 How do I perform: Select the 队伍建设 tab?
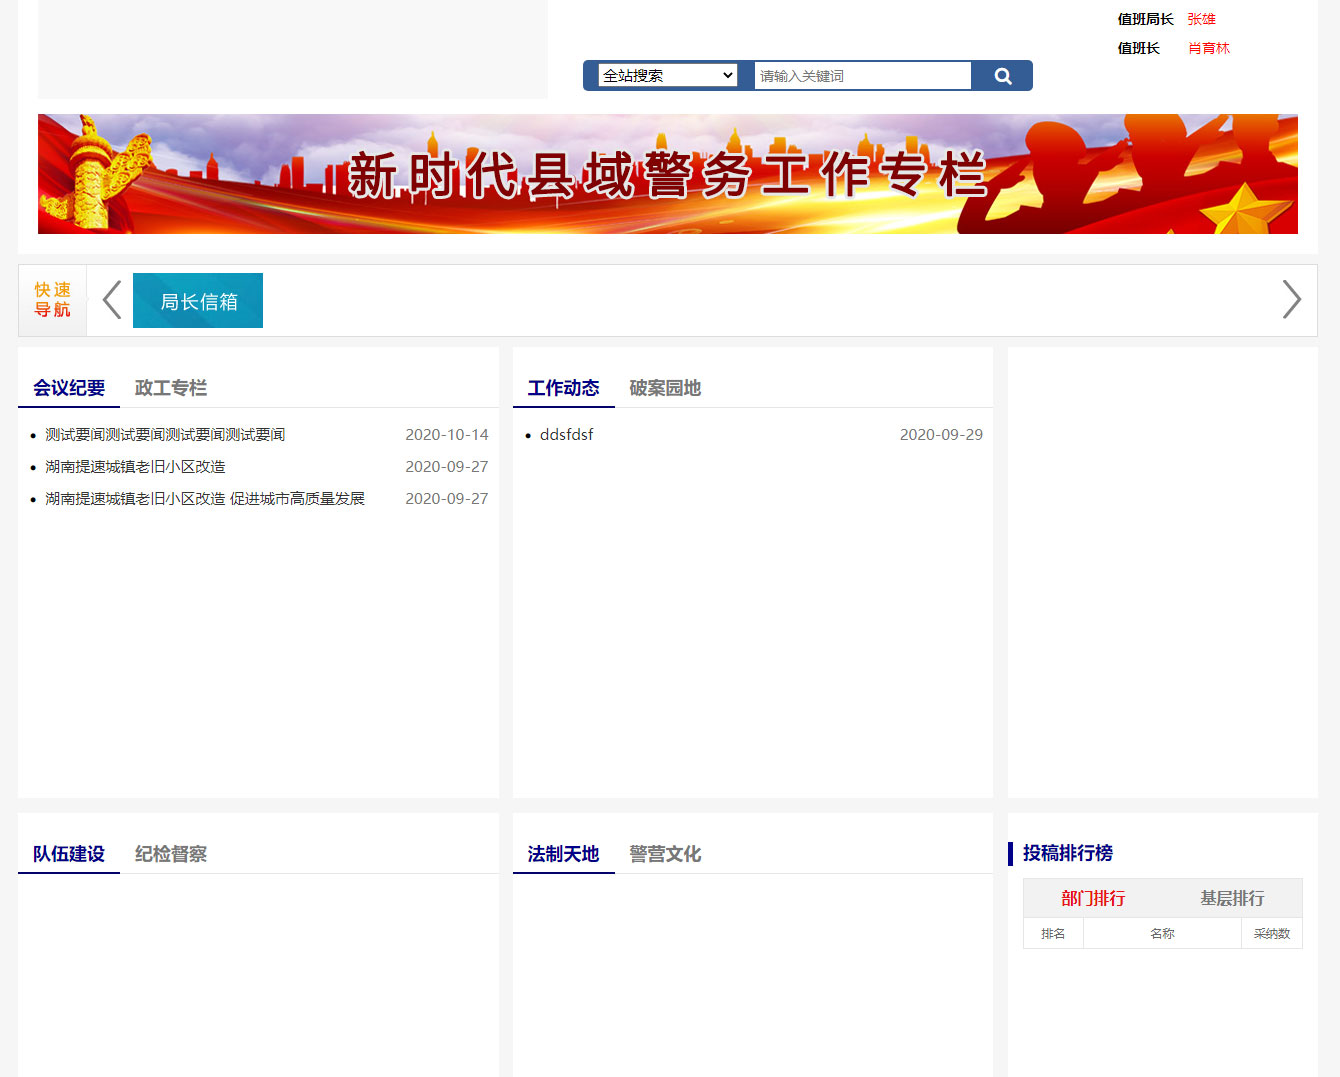coord(69,854)
